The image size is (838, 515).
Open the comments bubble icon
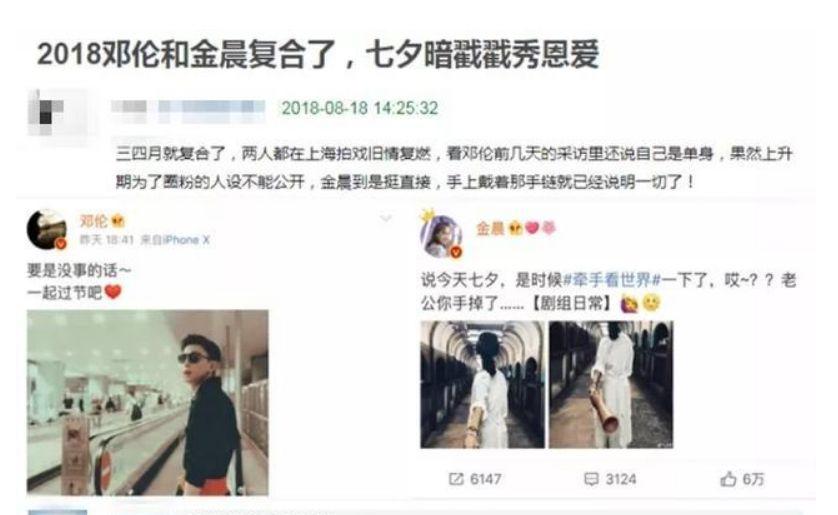[x=591, y=479]
